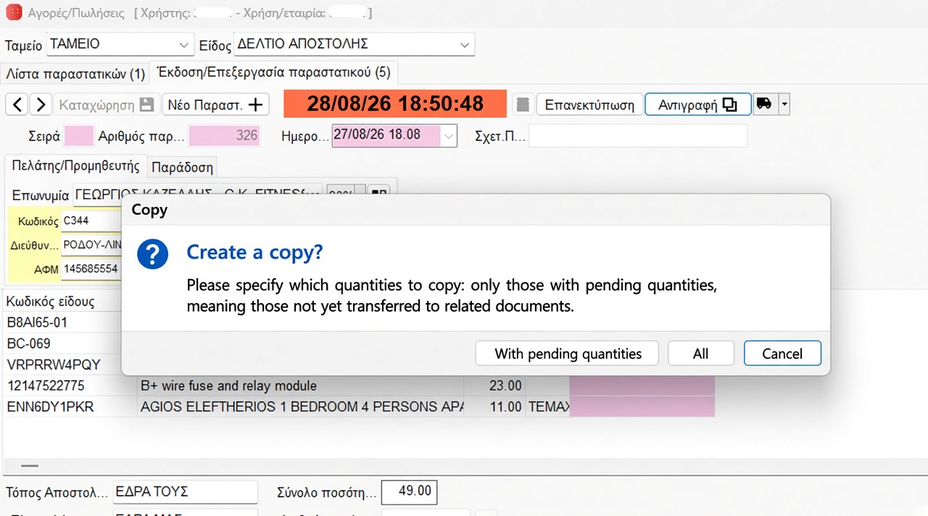928x516 pixels.
Task: Choose All in the Copy dialog
Action: pos(701,354)
